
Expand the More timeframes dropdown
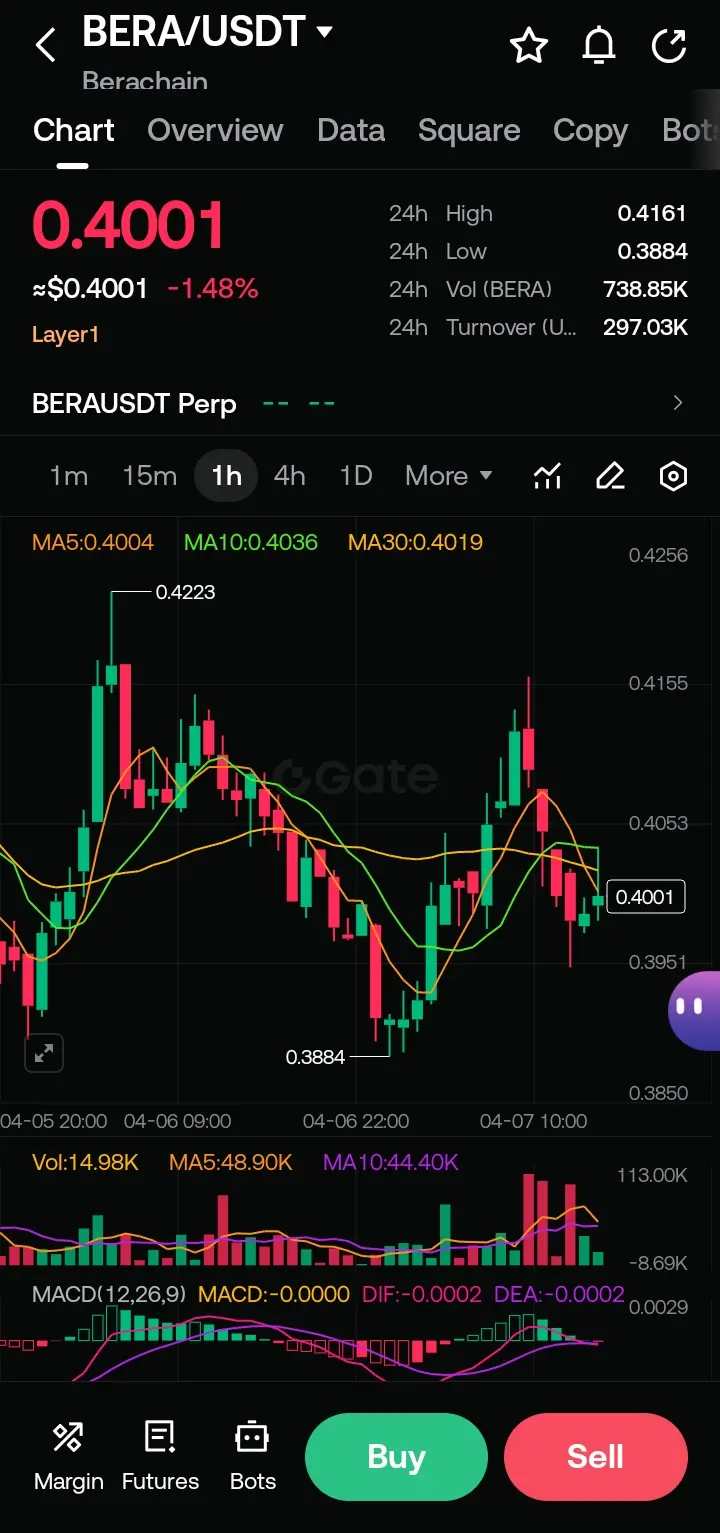coord(449,476)
